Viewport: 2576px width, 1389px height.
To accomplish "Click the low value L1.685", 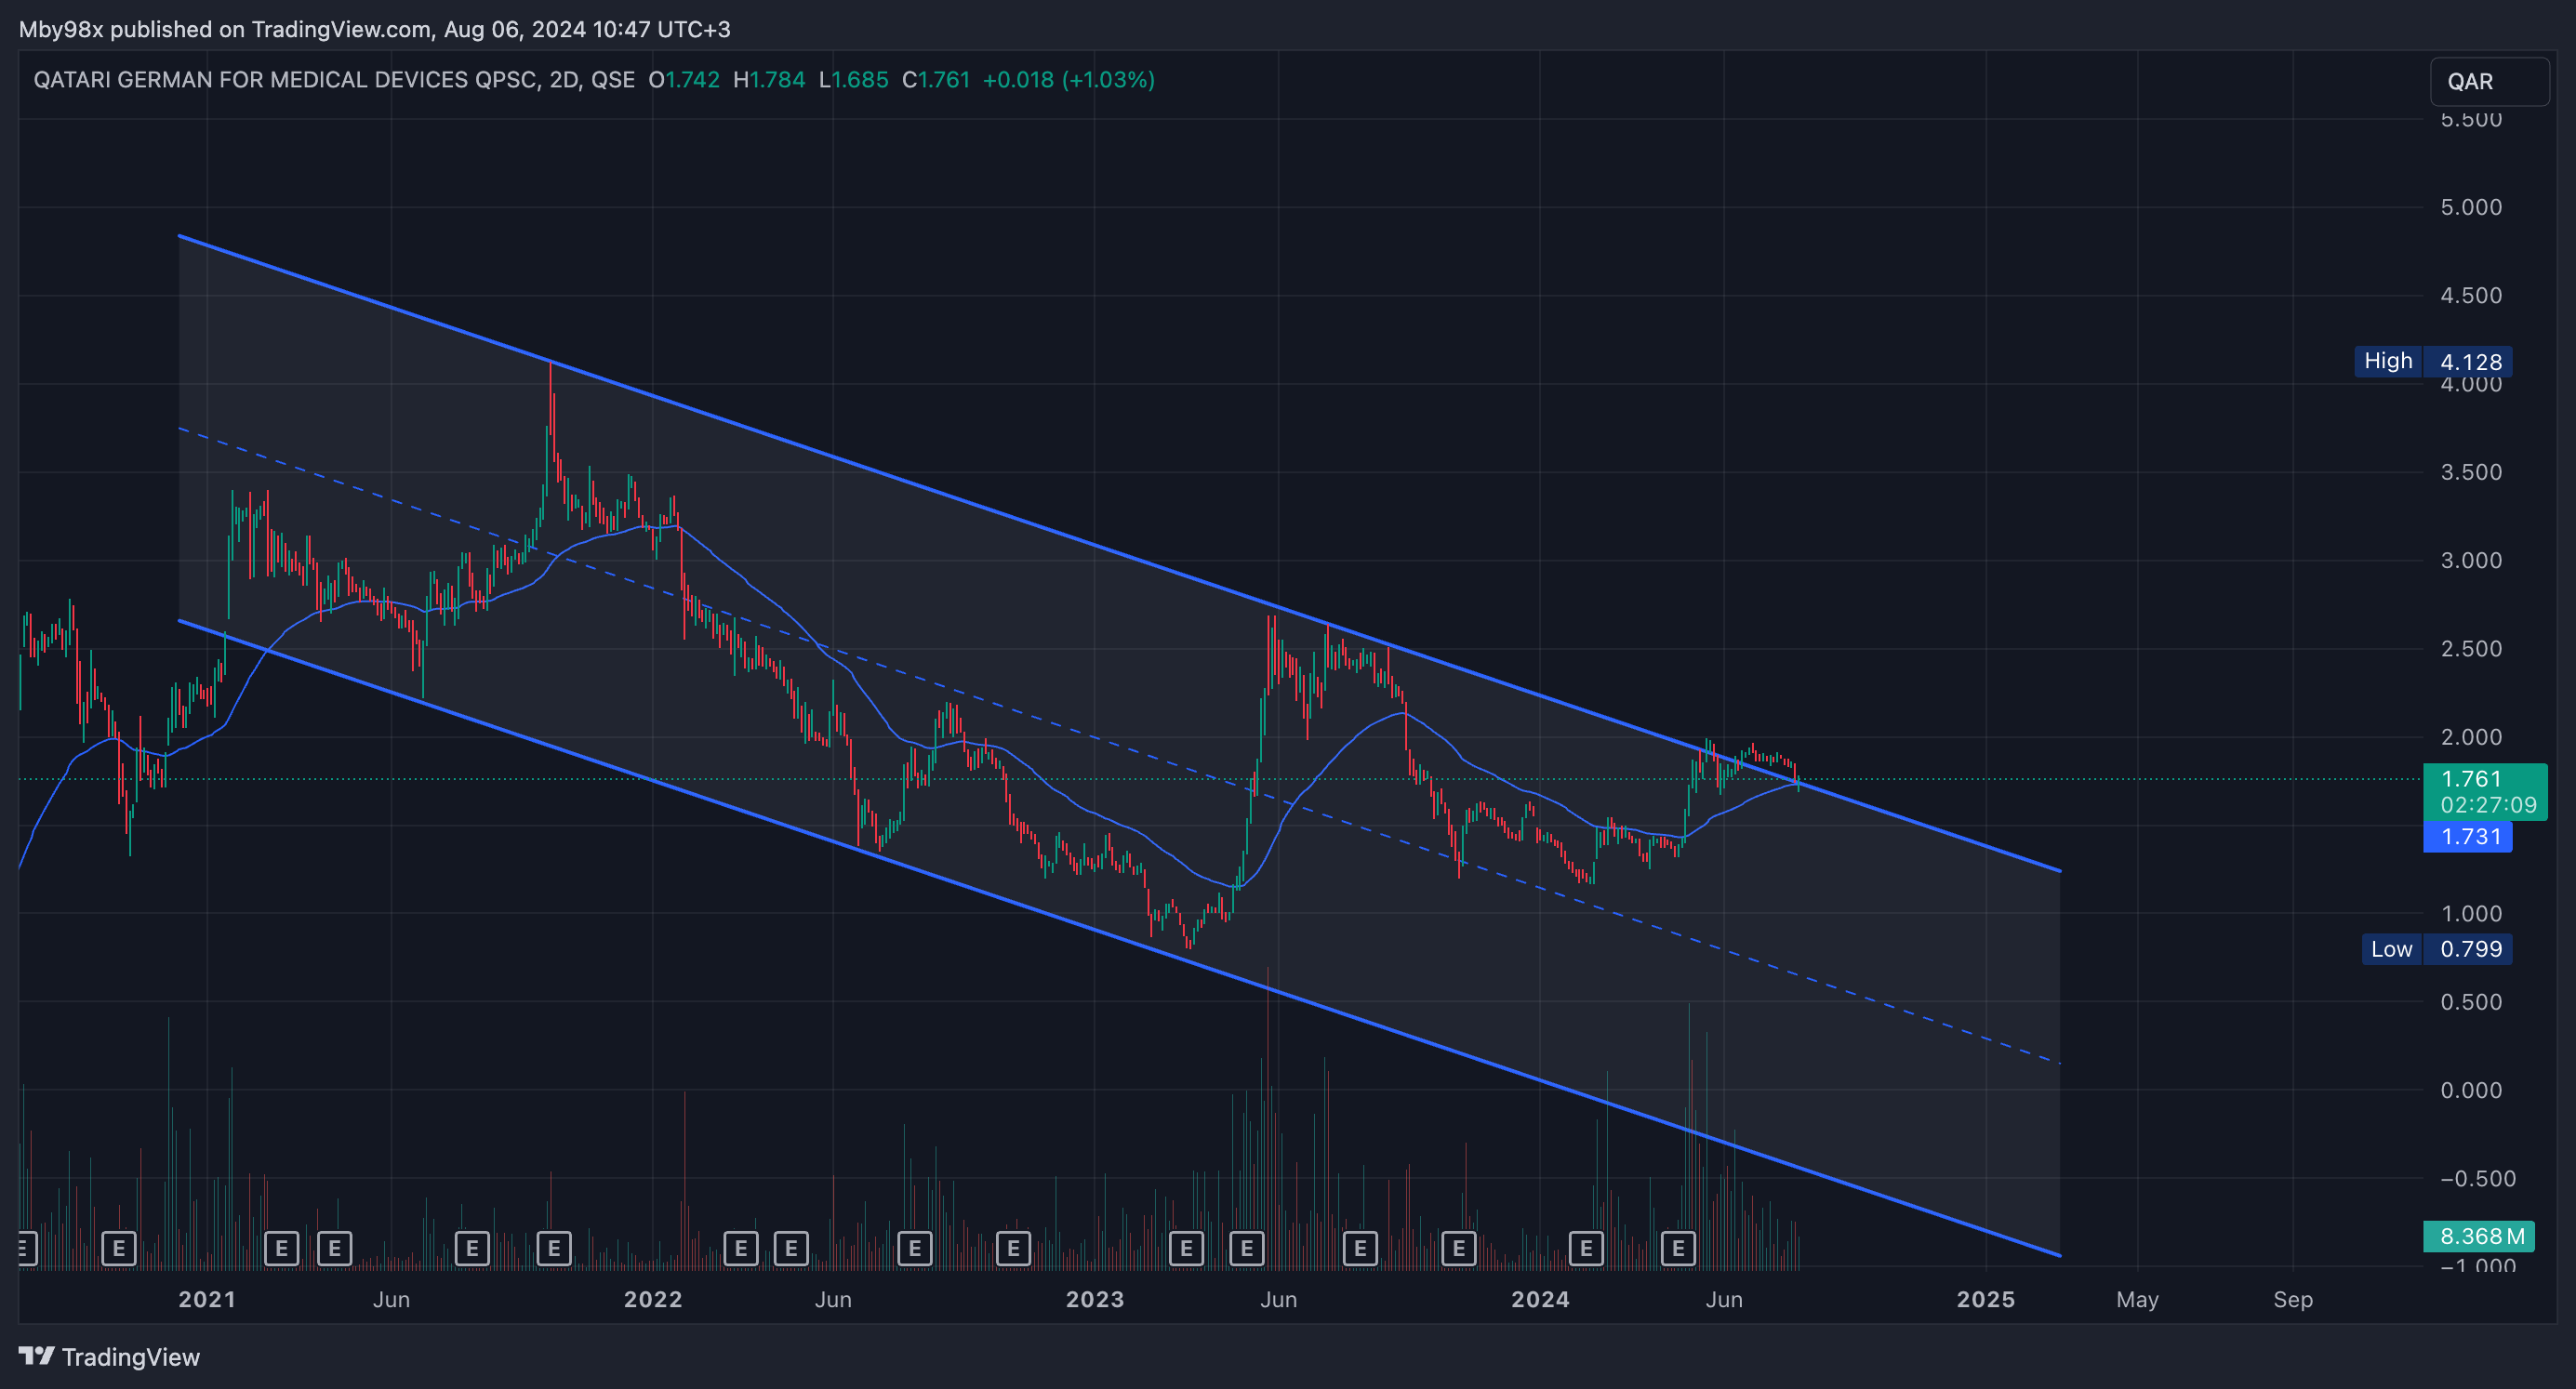I will [x=853, y=80].
